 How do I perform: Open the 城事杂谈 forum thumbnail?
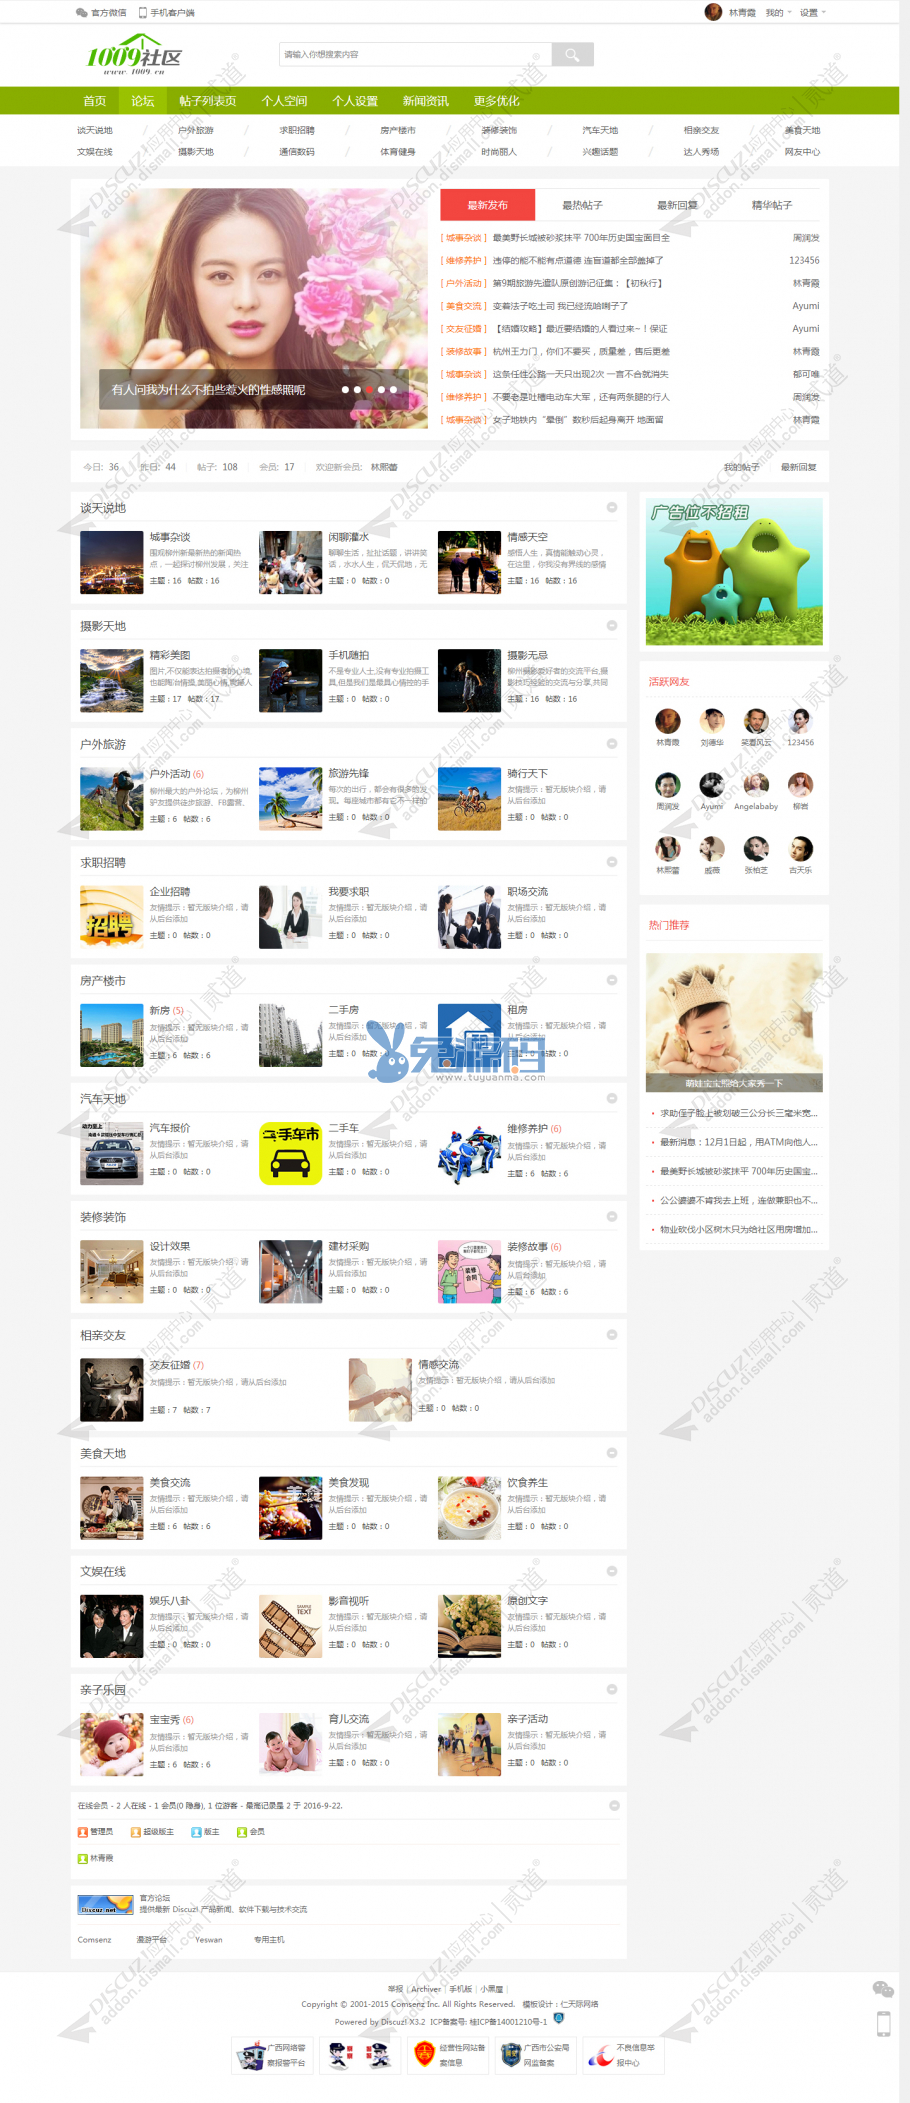click(x=111, y=562)
